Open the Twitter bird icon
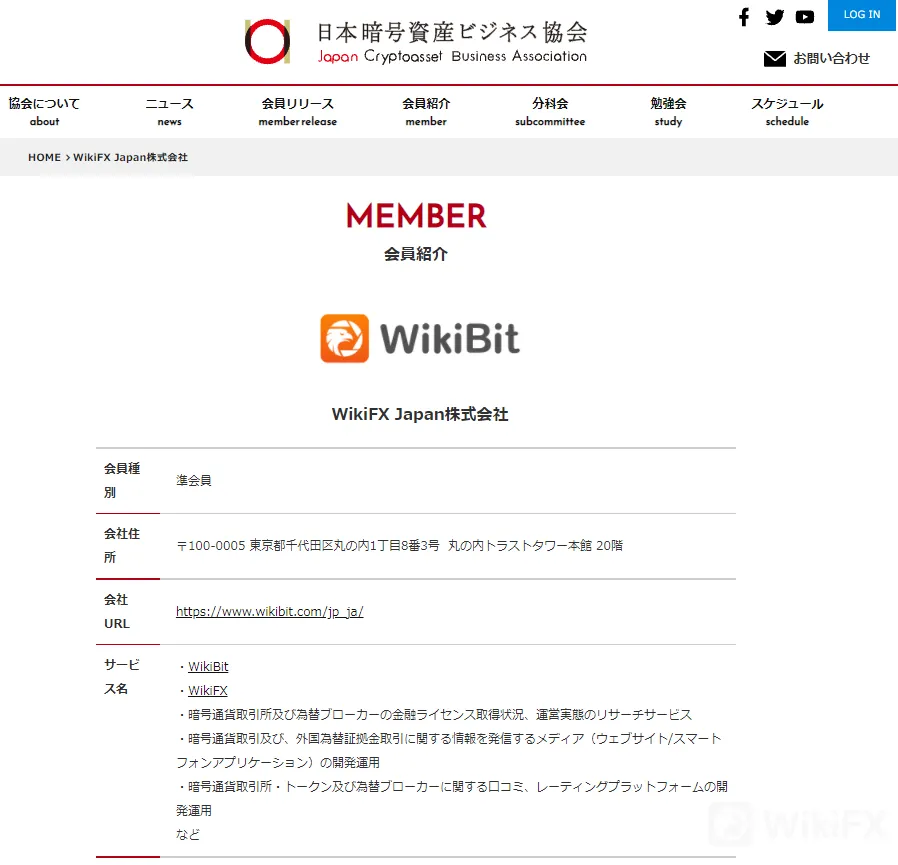Screen dimensions: 898x865 point(774,17)
